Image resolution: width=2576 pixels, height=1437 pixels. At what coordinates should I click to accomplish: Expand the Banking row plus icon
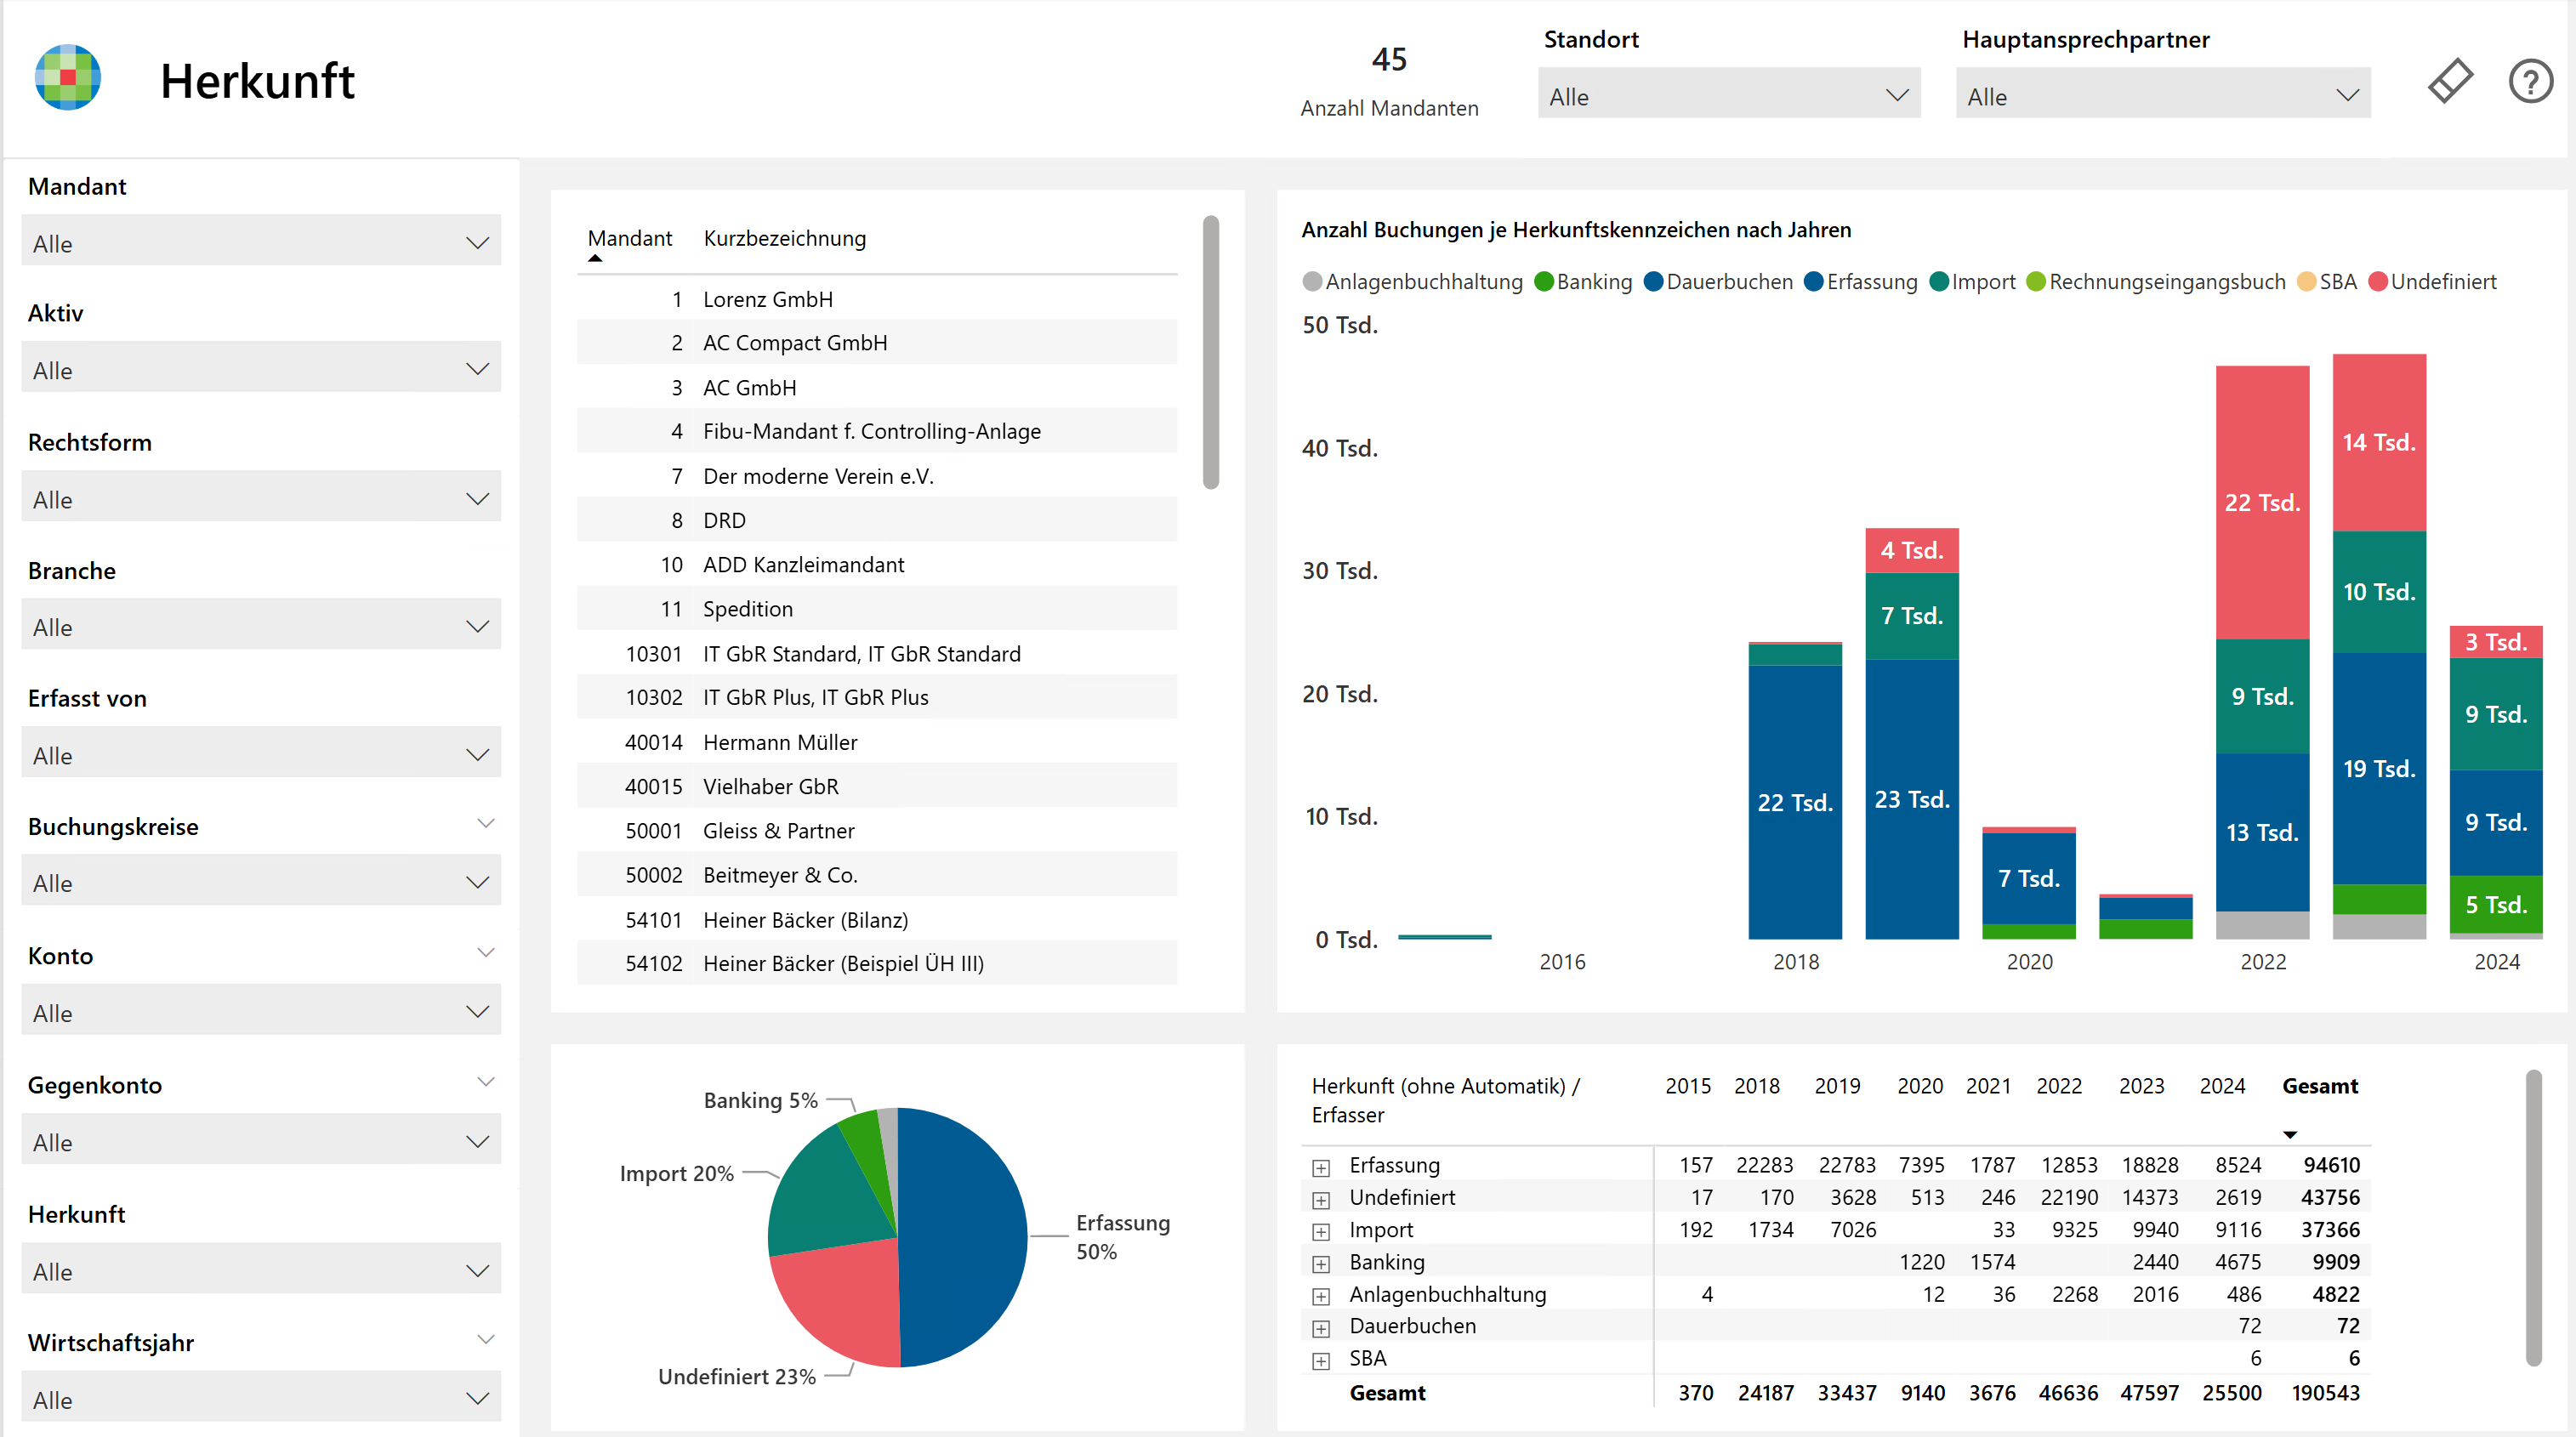coord(1321,1264)
